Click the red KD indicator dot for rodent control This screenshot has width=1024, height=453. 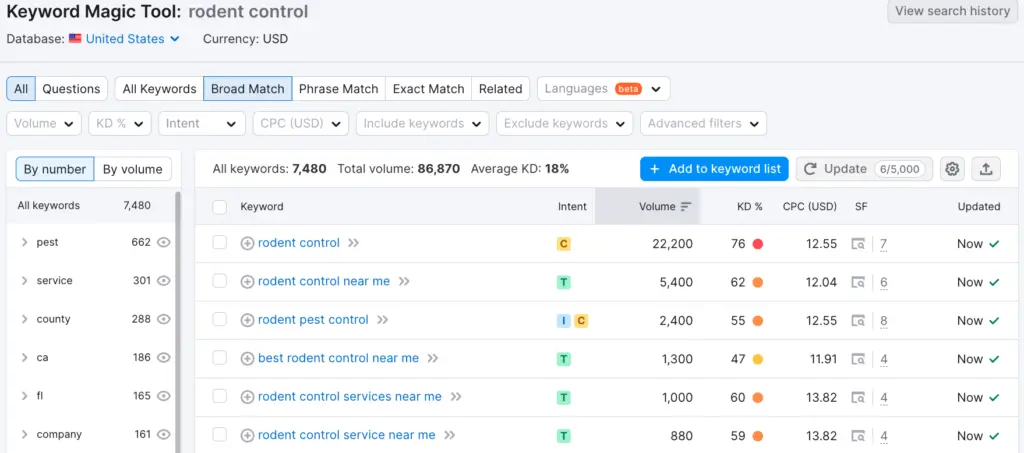tap(758, 244)
